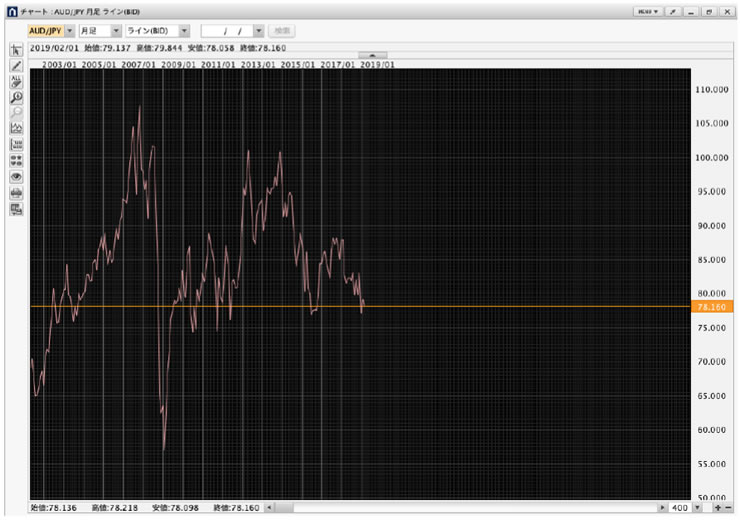Click the minus zoom button at bottom right
Screen dimensions: 740x520
click(x=728, y=508)
